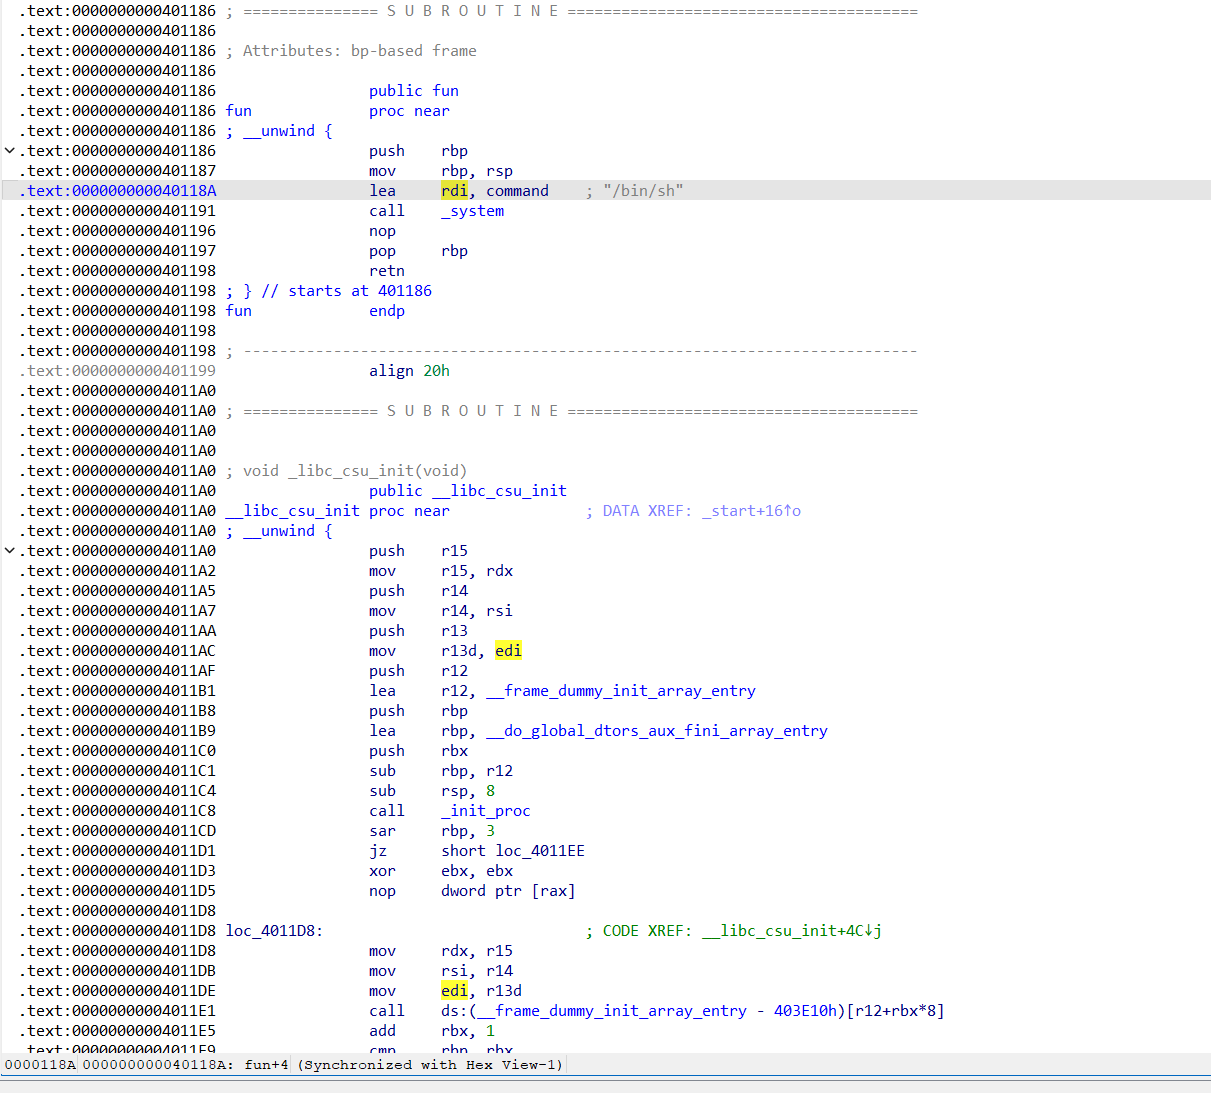1211x1093 pixels.
Task: Click call ds: indirect init array call
Action: (657, 1011)
